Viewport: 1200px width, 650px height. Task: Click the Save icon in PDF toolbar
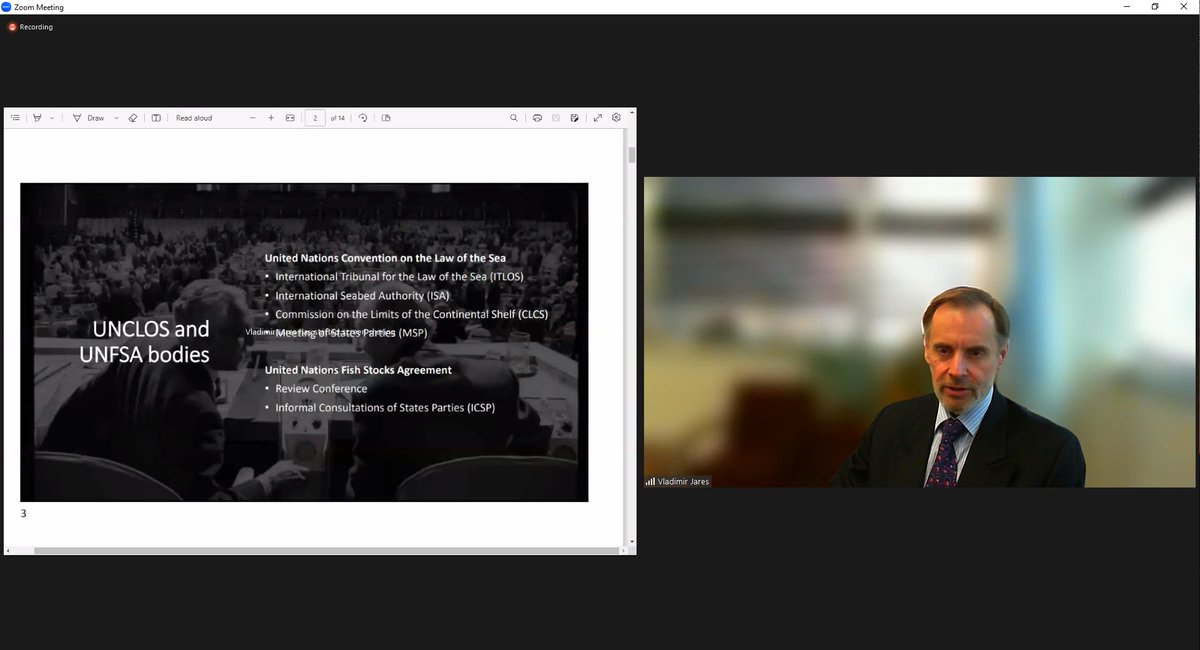pos(556,118)
